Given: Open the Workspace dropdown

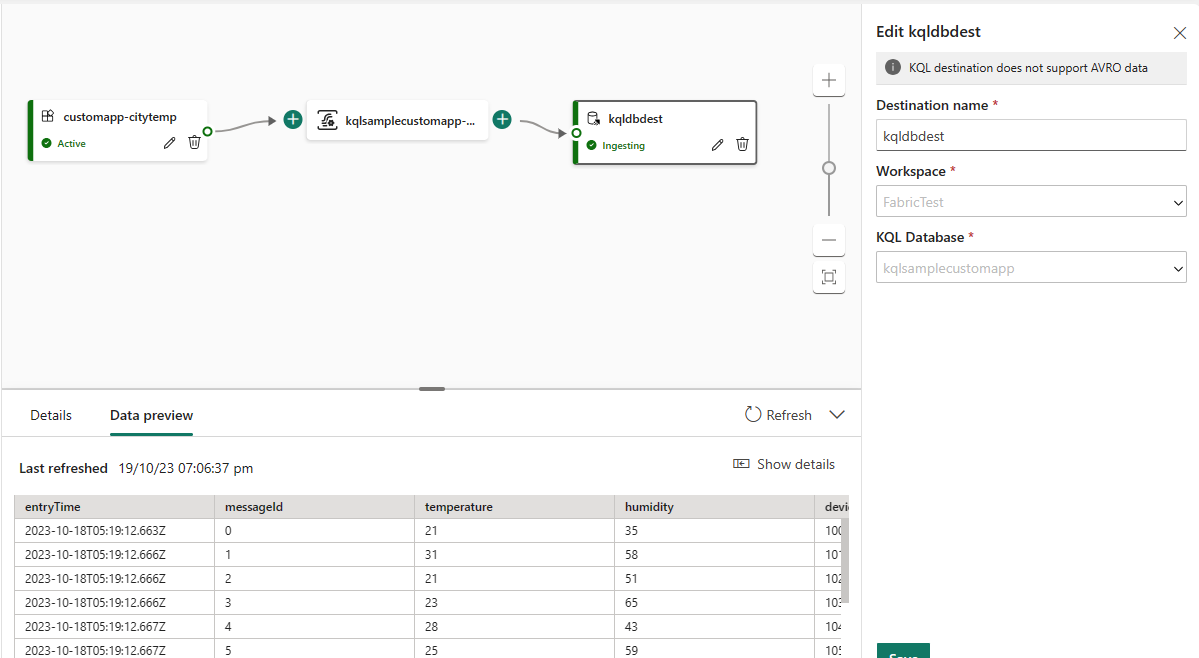Looking at the screenshot, I should click(1030, 202).
